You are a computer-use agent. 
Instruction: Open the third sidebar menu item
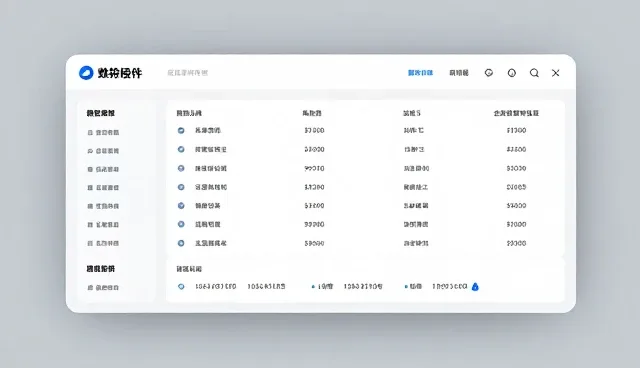(103, 169)
